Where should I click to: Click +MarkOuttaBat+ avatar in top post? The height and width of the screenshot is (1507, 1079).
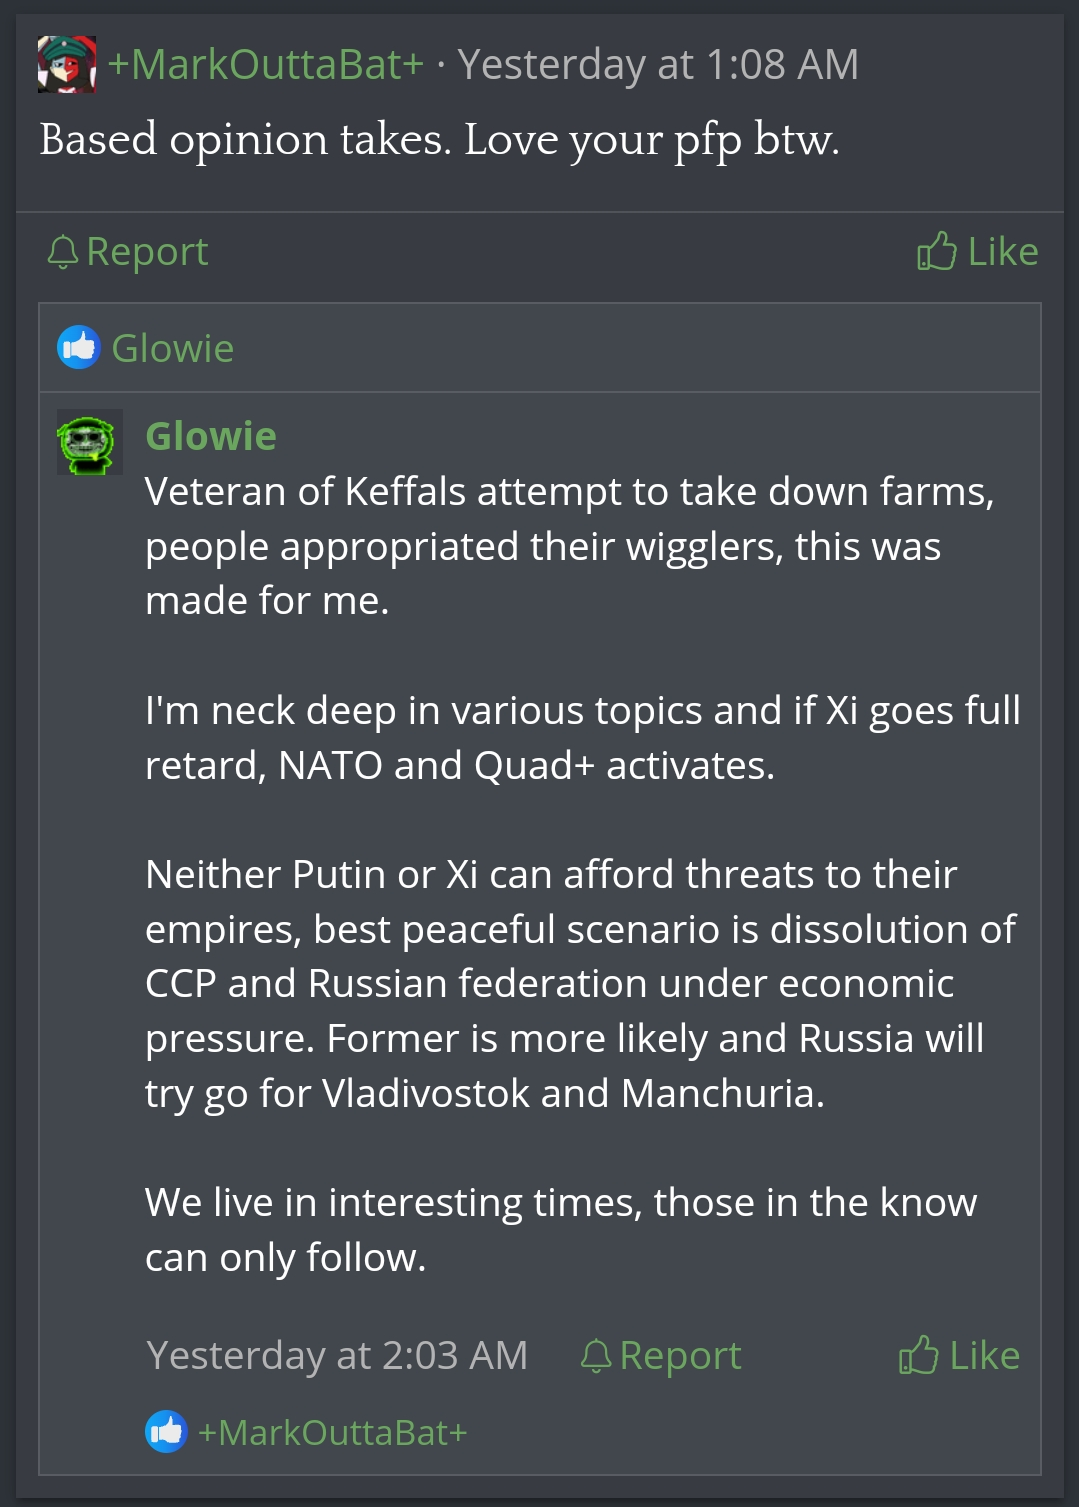(x=66, y=64)
